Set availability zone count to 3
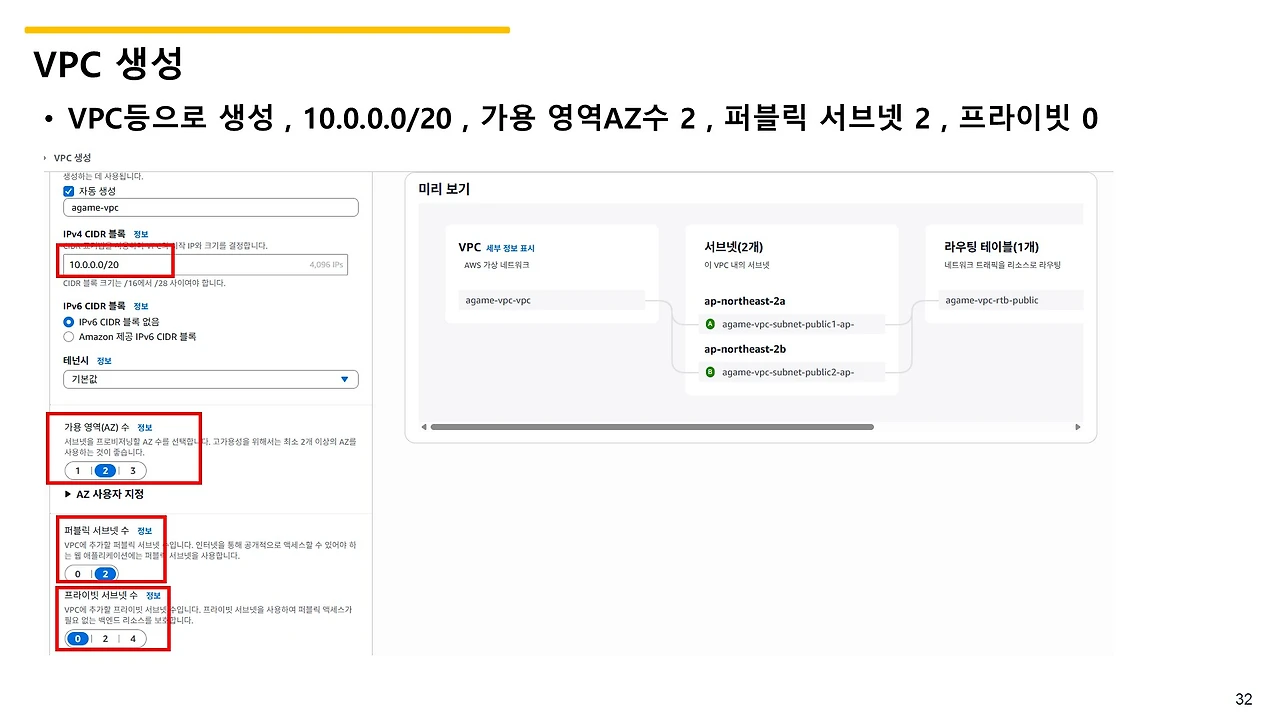 (x=133, y=470)
